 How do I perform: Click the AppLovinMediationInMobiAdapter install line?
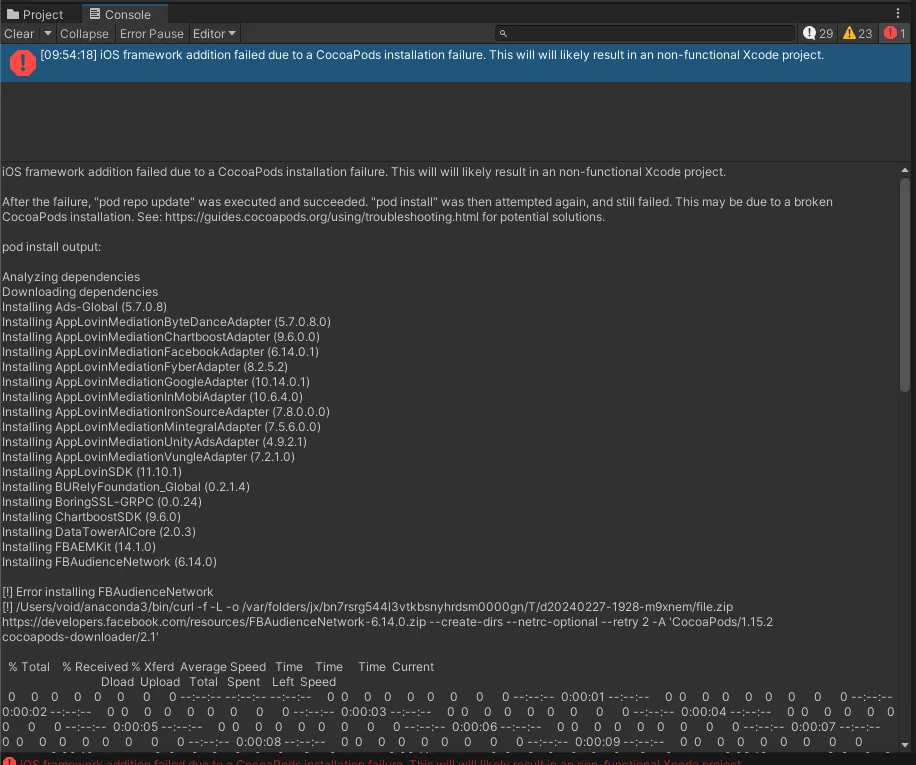pyautogui.click(x=152, y=397)
